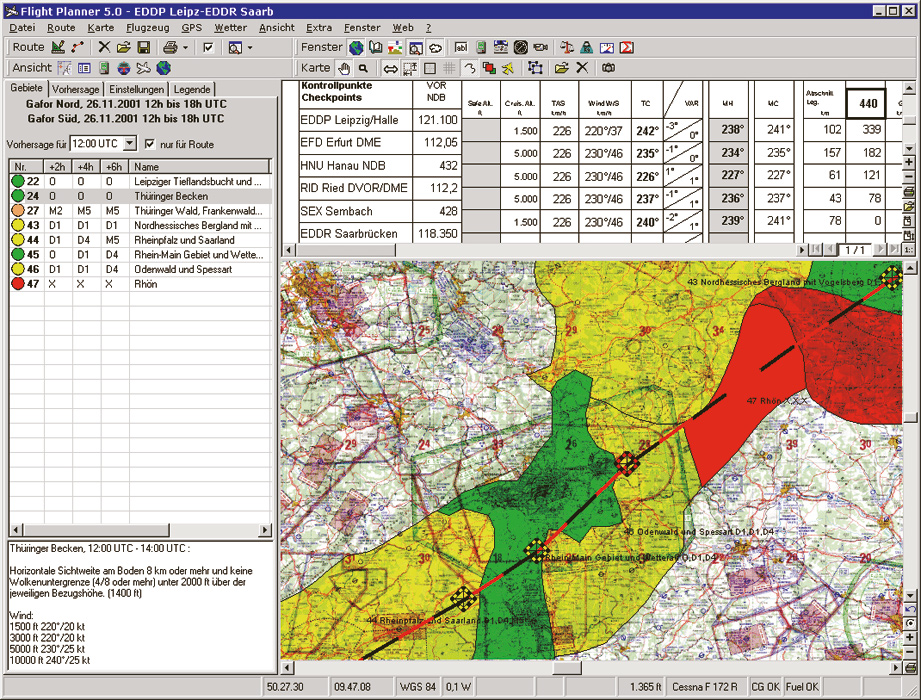Click the map's vertical scrollbar thumb
Viewport: 921px width, 700px height.
(910, 417)
